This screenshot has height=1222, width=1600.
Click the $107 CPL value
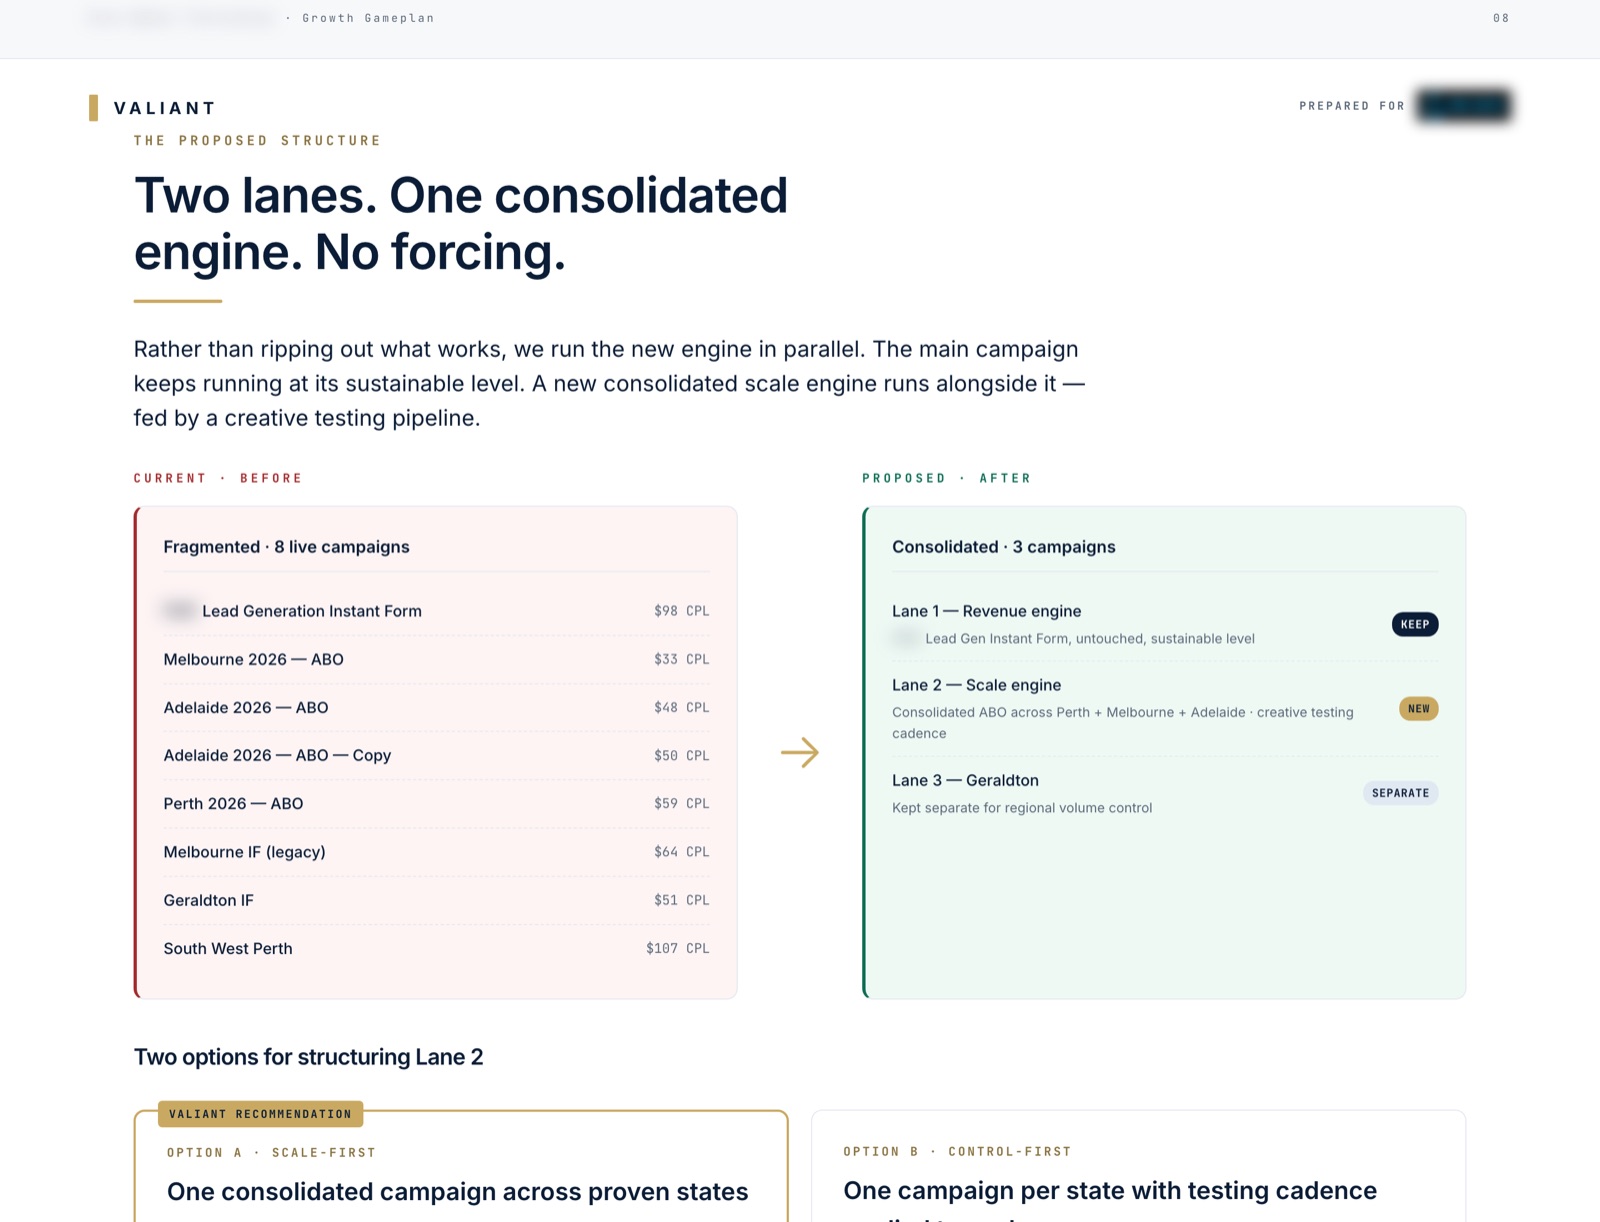(x=678, y=948)
